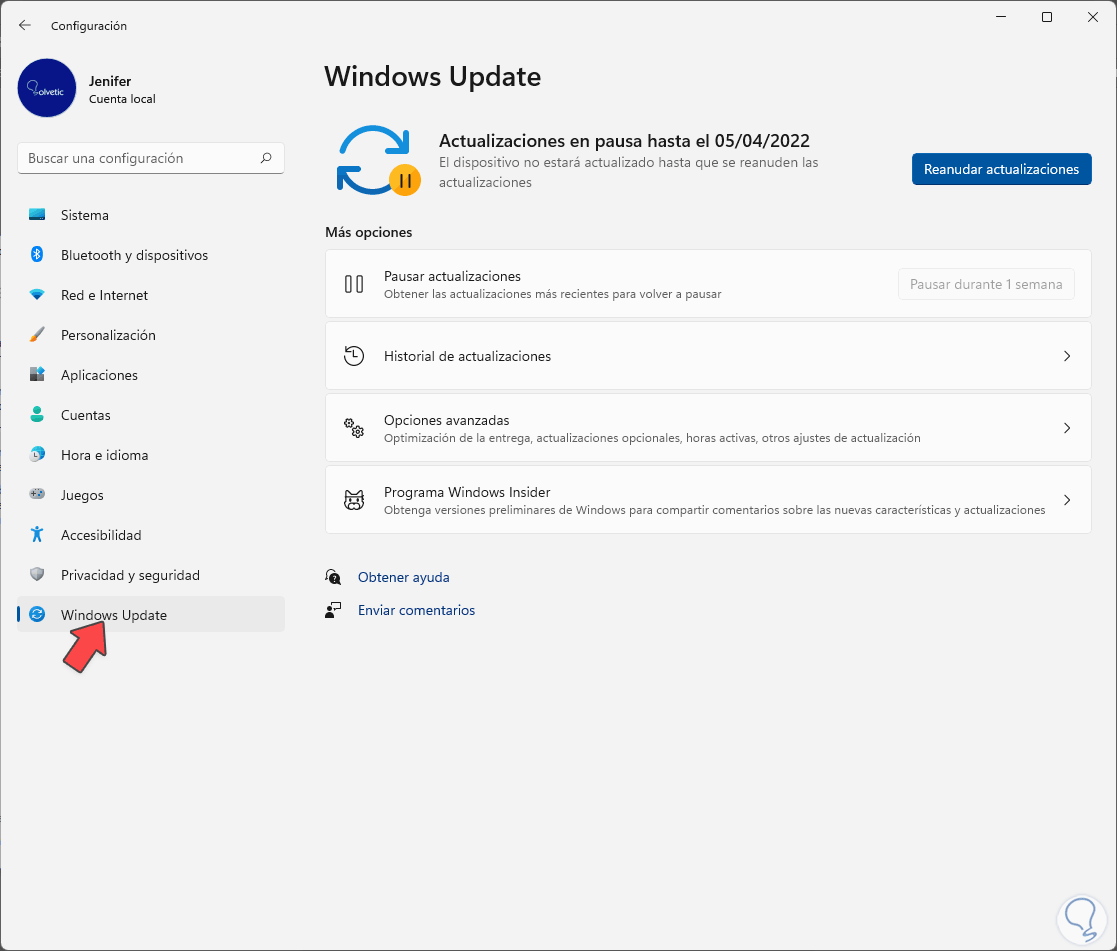The width and height of the screenshot is (1117, 951).
Task: Go to Red e Internet settings
Action: [104, 295]
